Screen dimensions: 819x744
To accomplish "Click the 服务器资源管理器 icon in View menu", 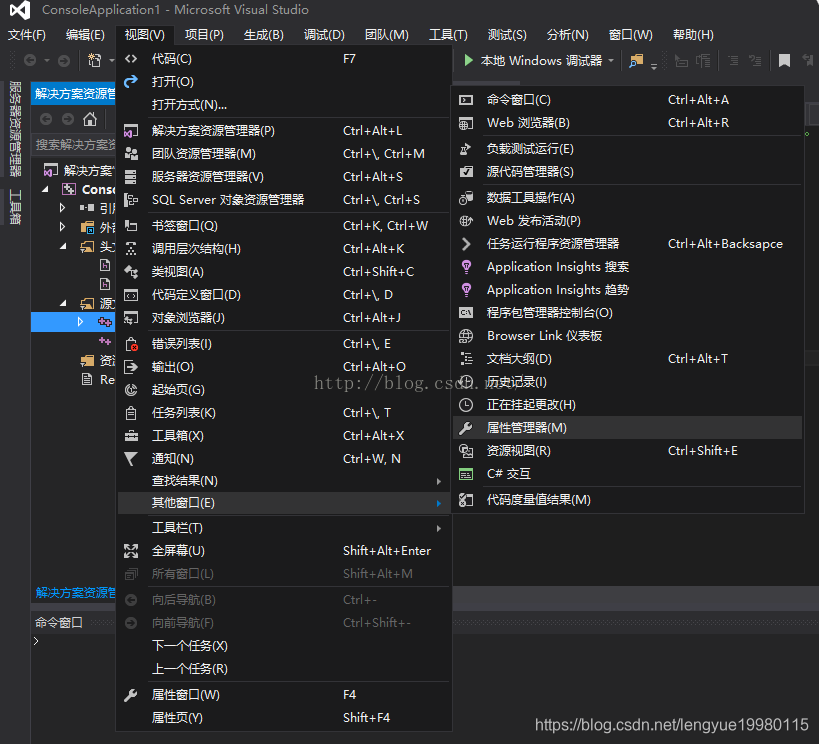I will pyautogui.click(x=131, y=177).
